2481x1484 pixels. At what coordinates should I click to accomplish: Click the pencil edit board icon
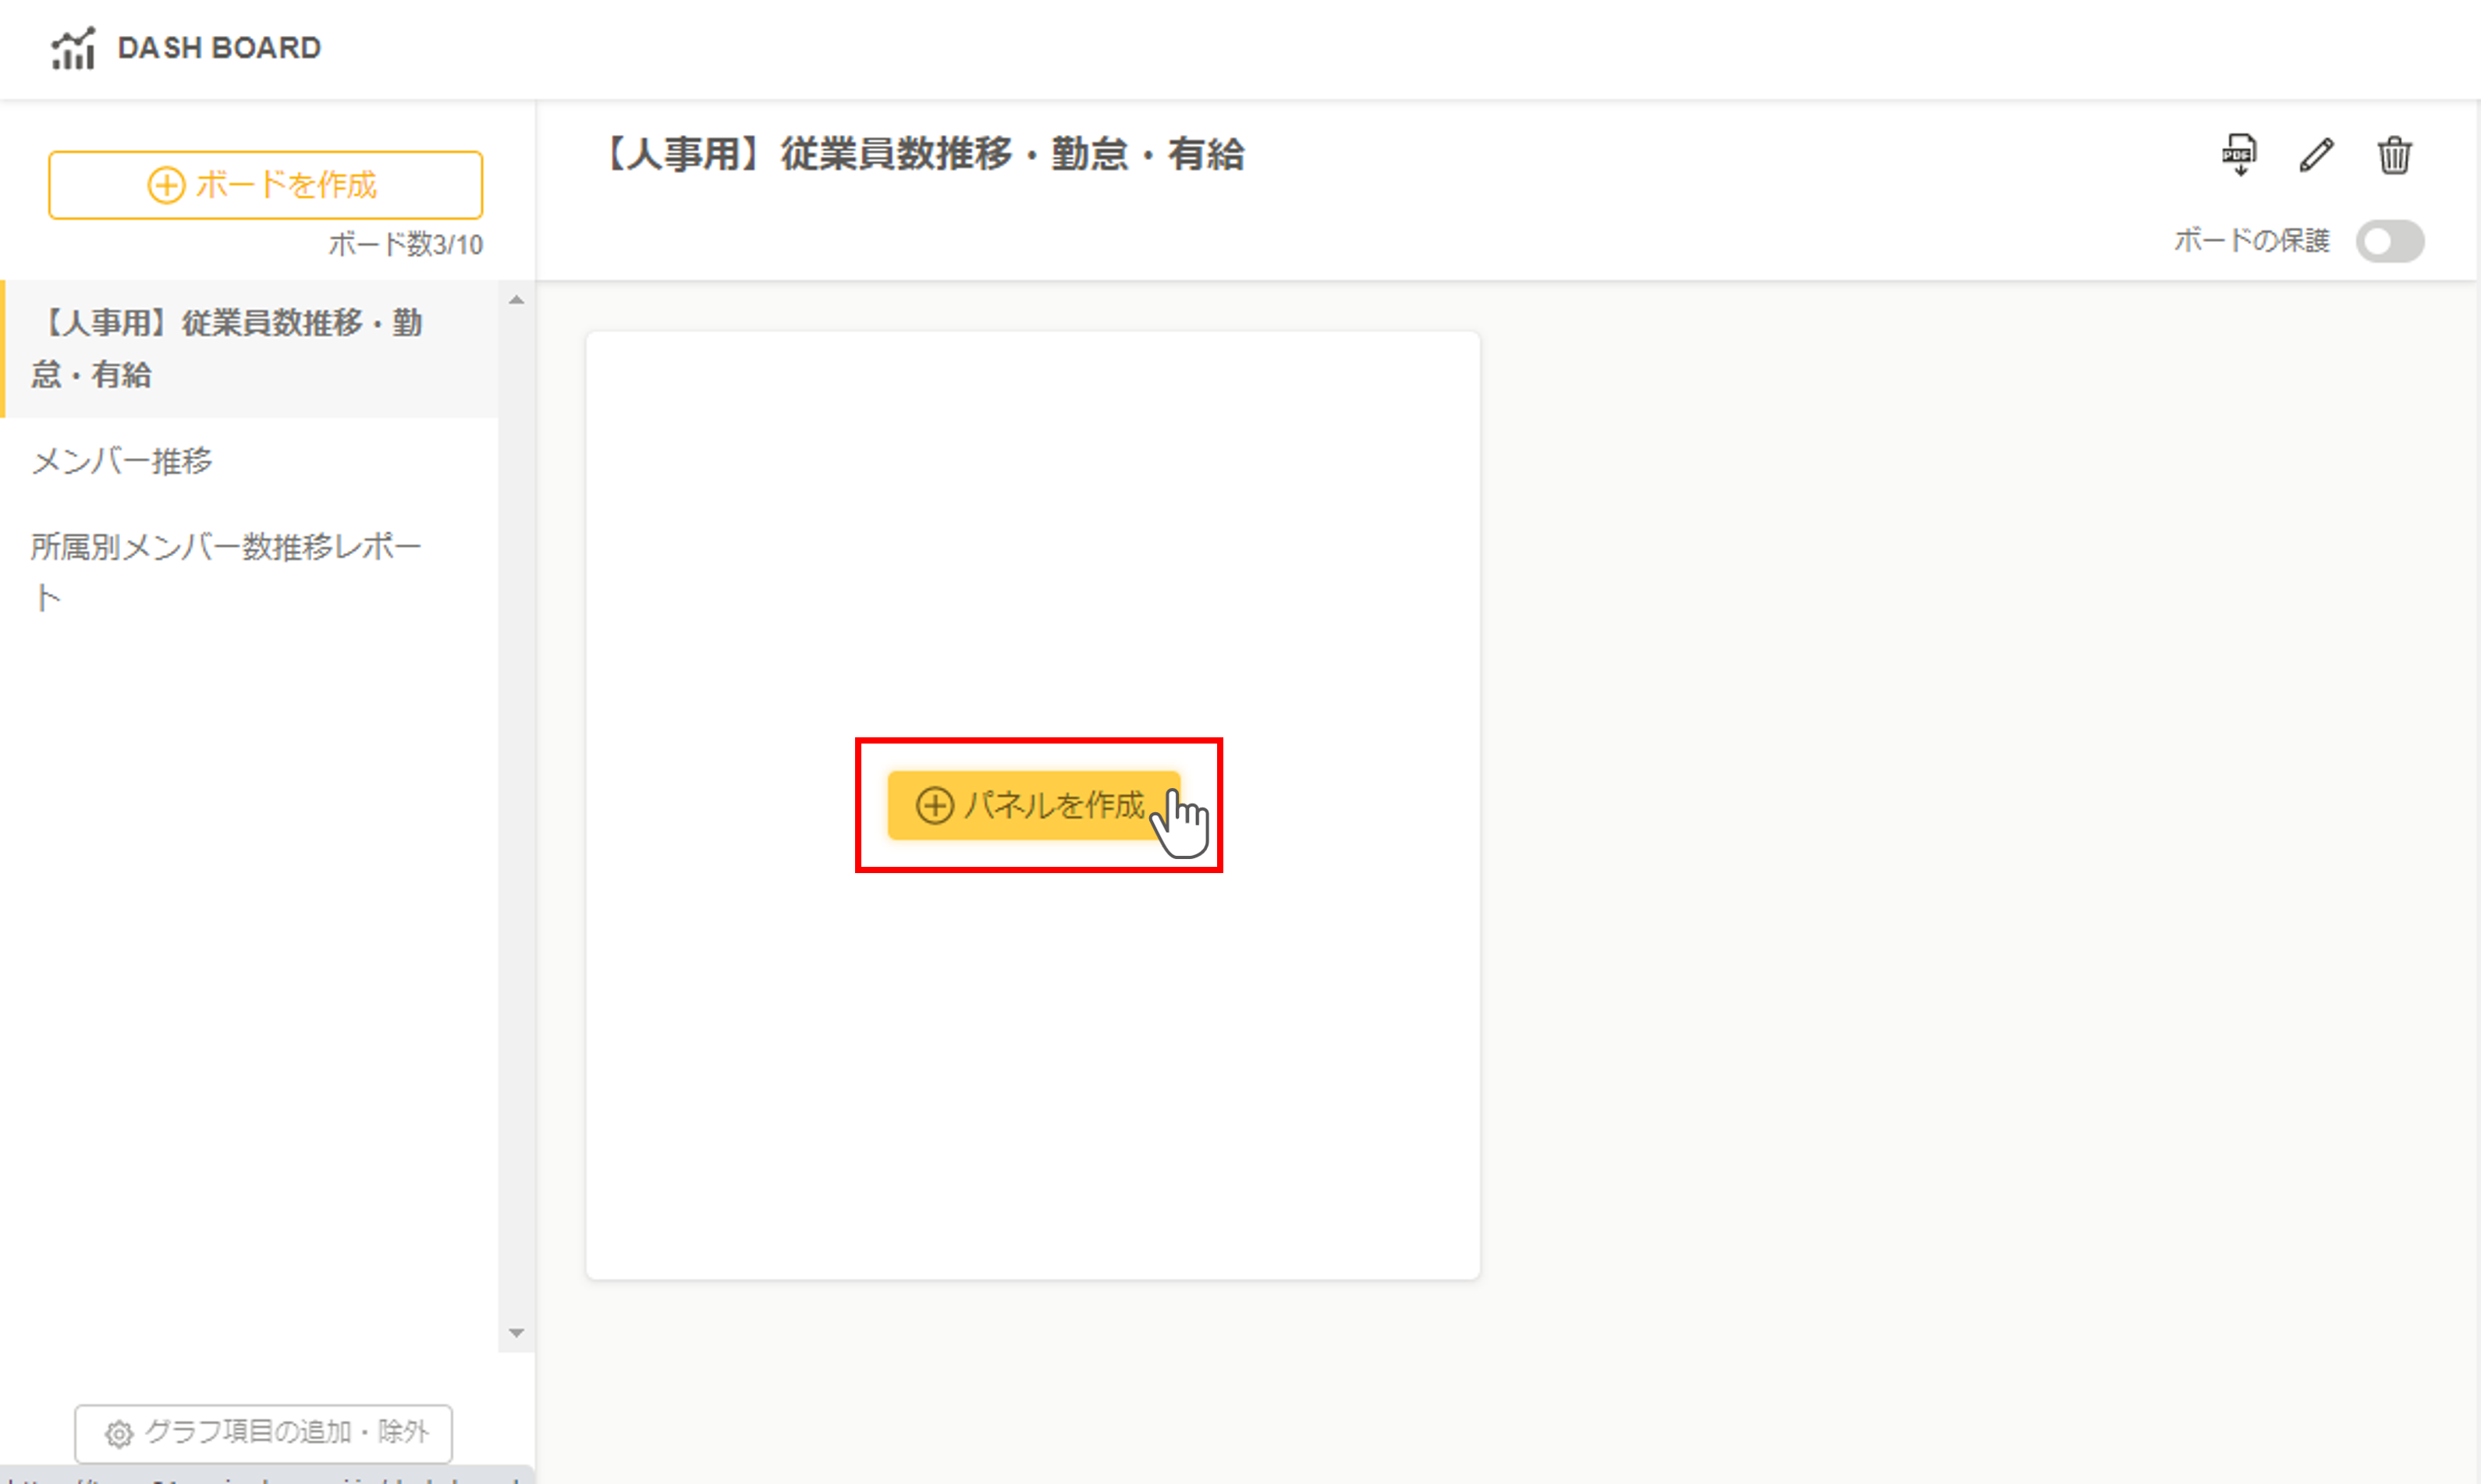(x=2316, y=155)
